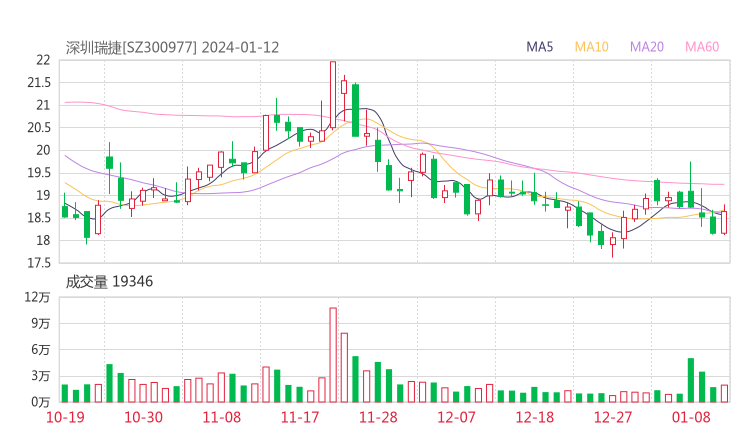
Task: Click the 22 price axis label
Action: pos(43,60)
